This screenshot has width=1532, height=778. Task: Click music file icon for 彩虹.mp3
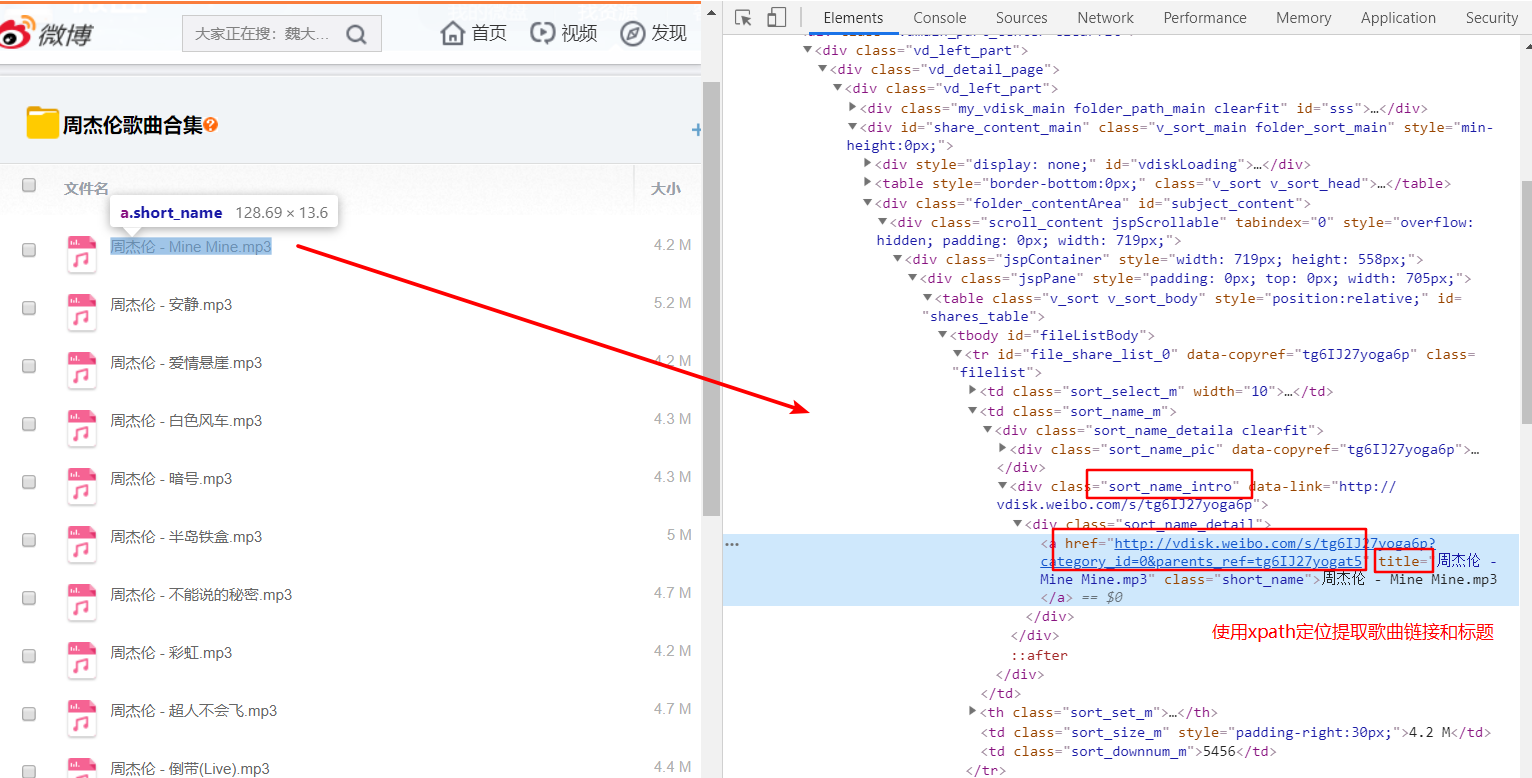point(81,660)
